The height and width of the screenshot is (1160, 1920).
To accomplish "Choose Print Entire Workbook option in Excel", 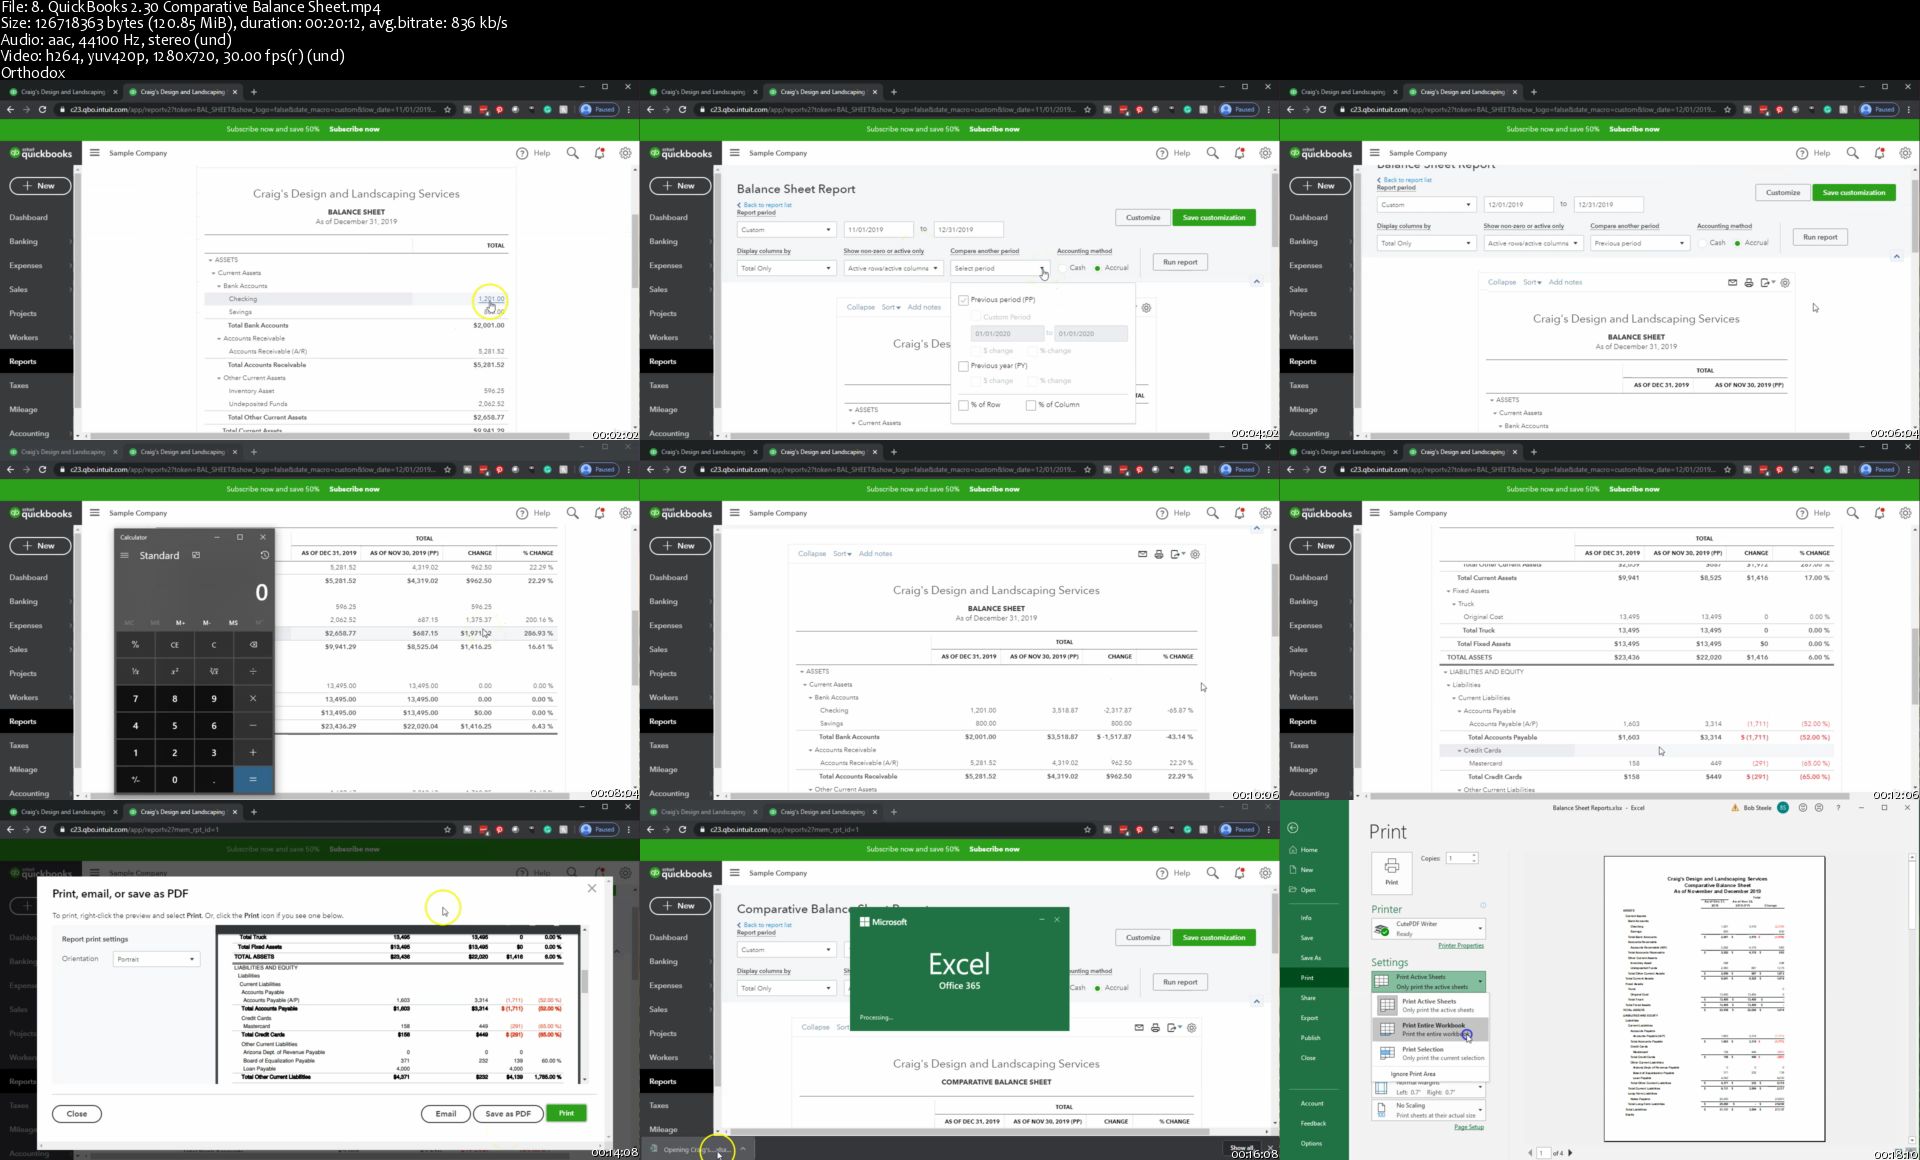I will pyautogui.click(x=1431, y=1029).
